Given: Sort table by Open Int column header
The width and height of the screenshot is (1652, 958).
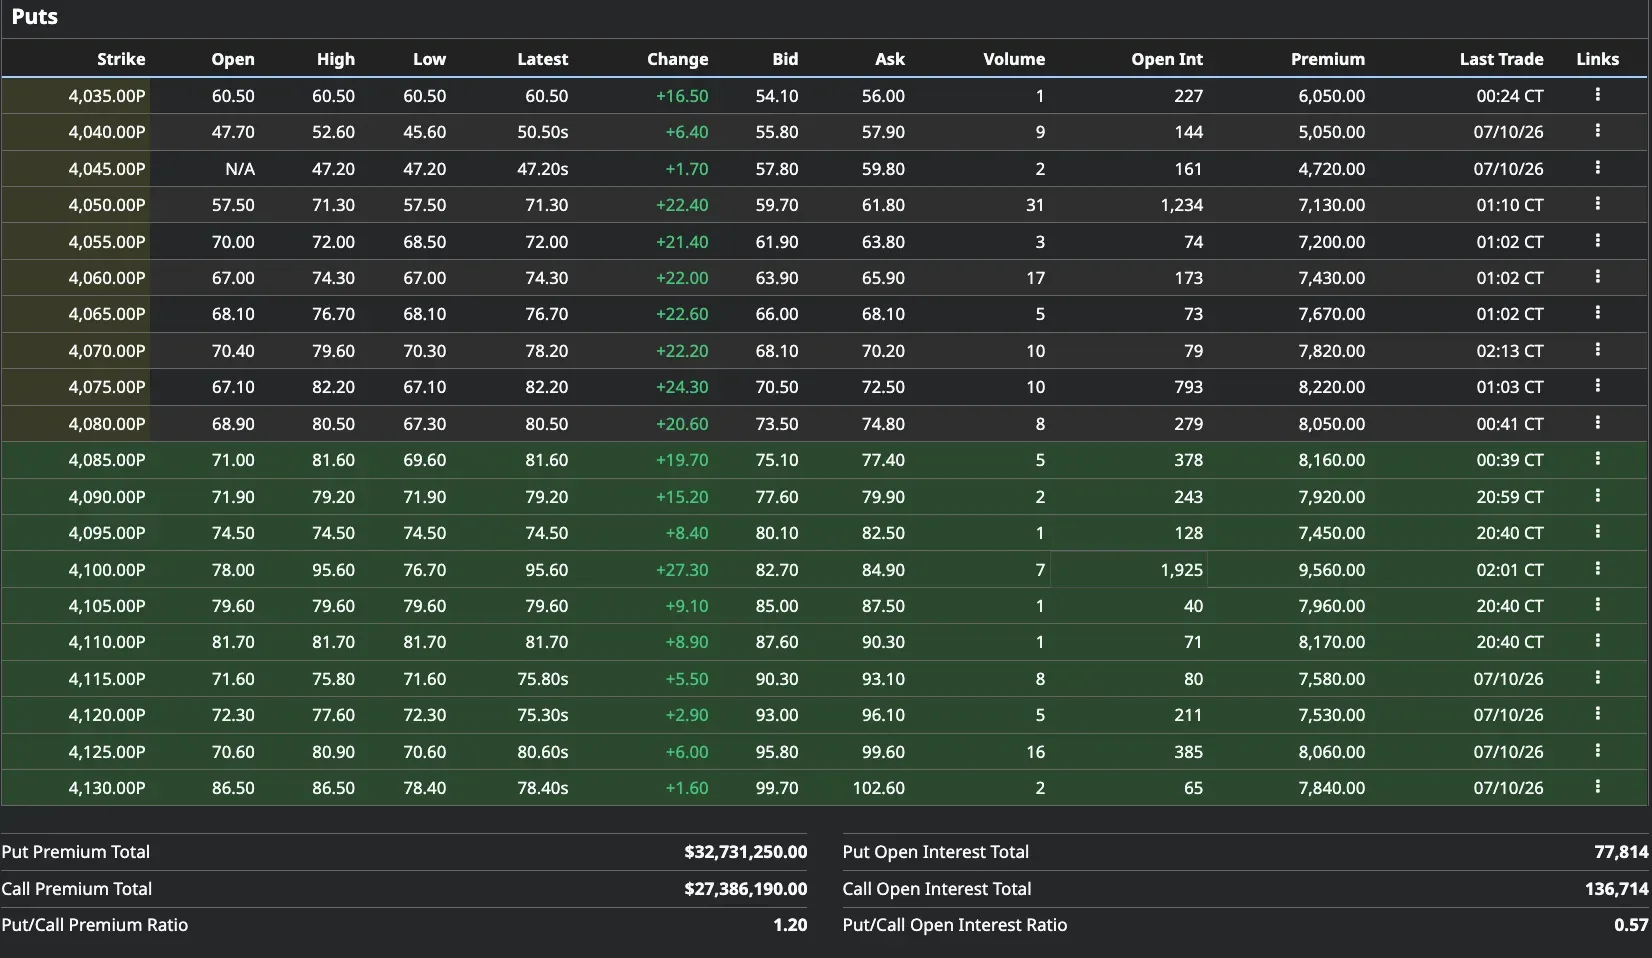Looking at the screenshot, I should pos(1167,59).
